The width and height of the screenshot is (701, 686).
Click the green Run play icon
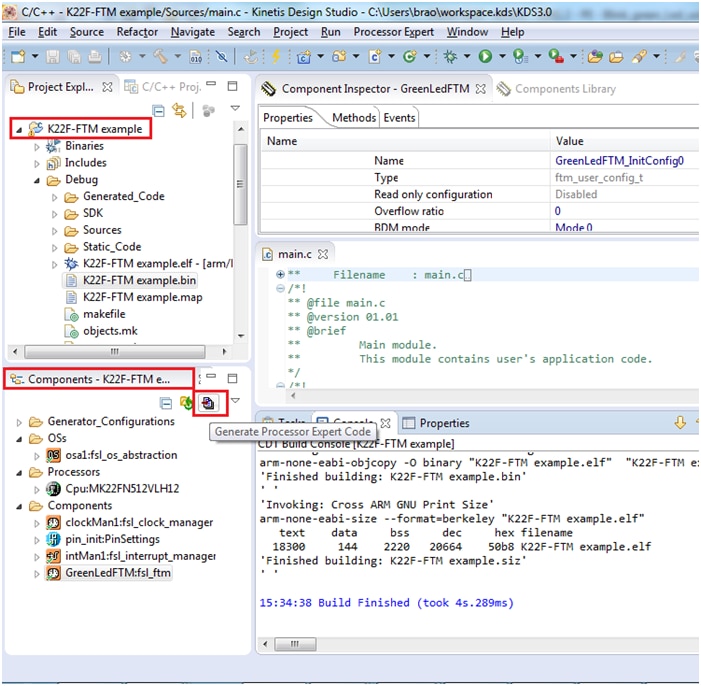pyautogui.click(x=485, y=56)
